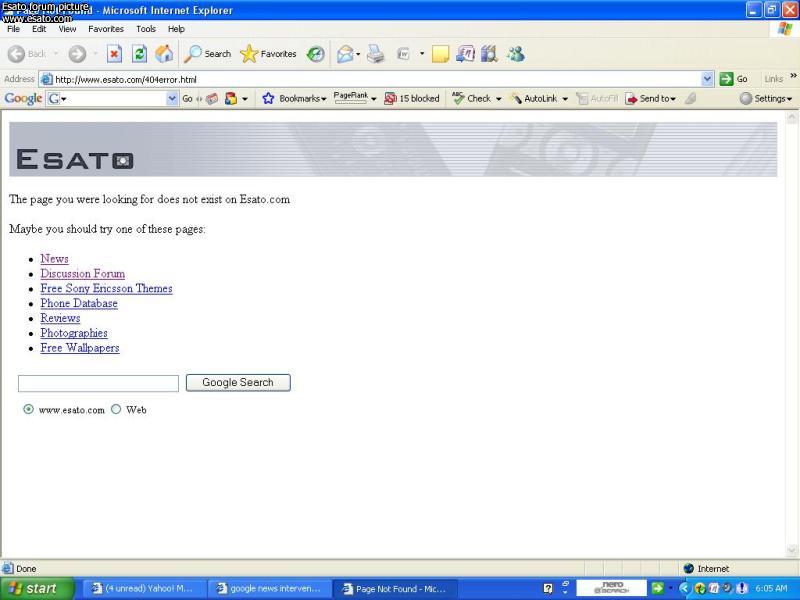The height and width of the screenshot is (600, 800).
Task: Click the Edit with Word icon
Action: click(x=403, y=54)
